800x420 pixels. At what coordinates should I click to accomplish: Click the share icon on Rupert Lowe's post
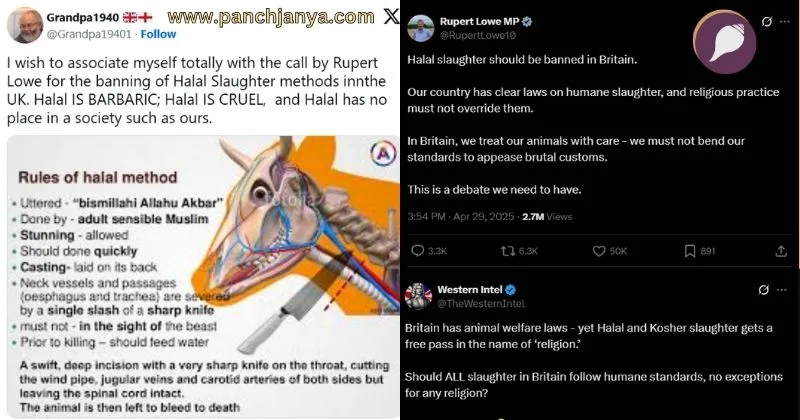click(781, 251)
